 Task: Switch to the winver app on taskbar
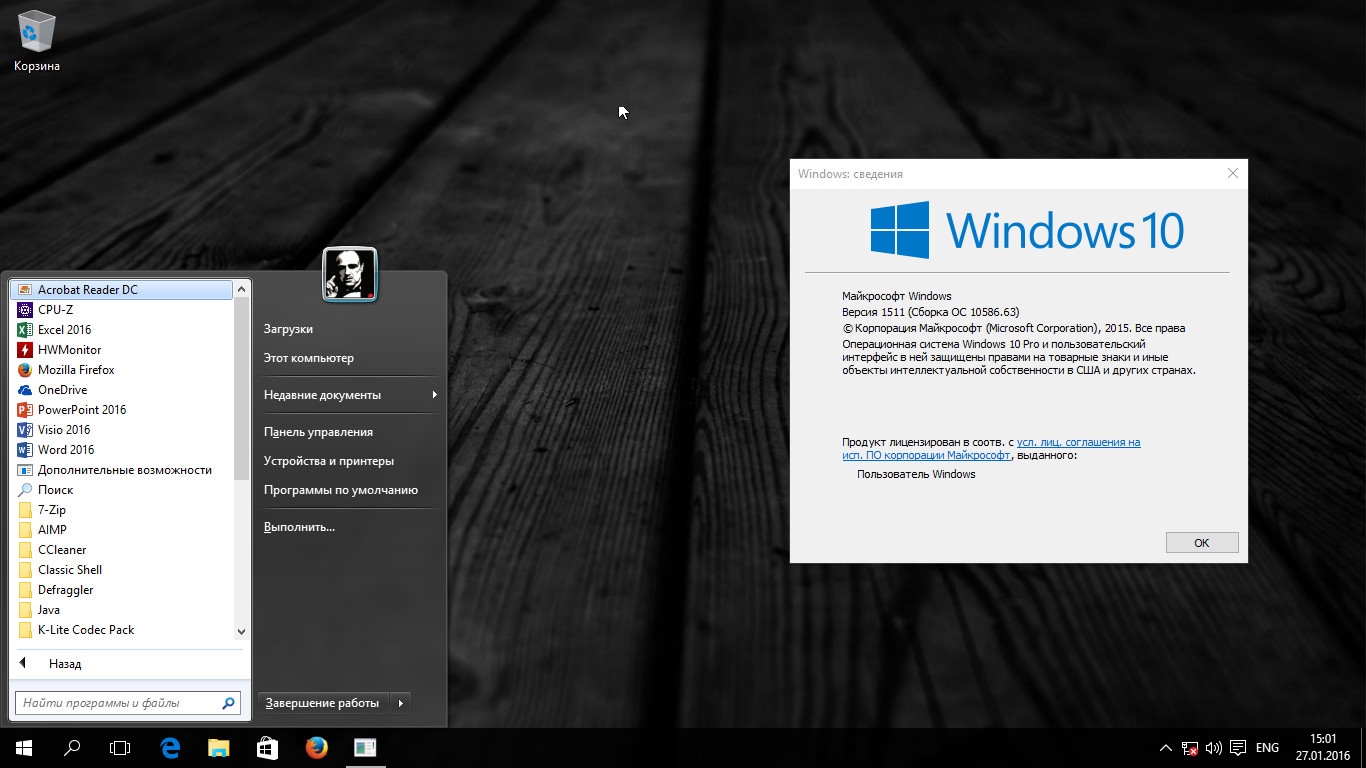pos(365,748)
